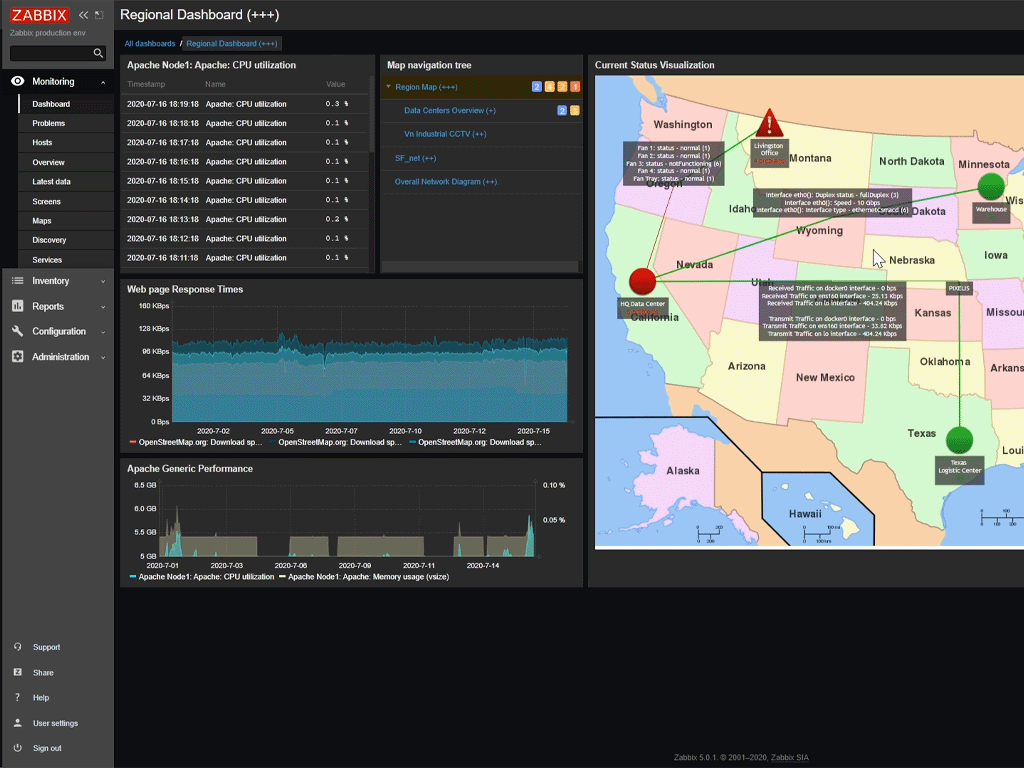The width and height of the screenshot is (1024, 768).
Task: Click the blue 2 problem badge on Region Map
Action: coord(537,87)
